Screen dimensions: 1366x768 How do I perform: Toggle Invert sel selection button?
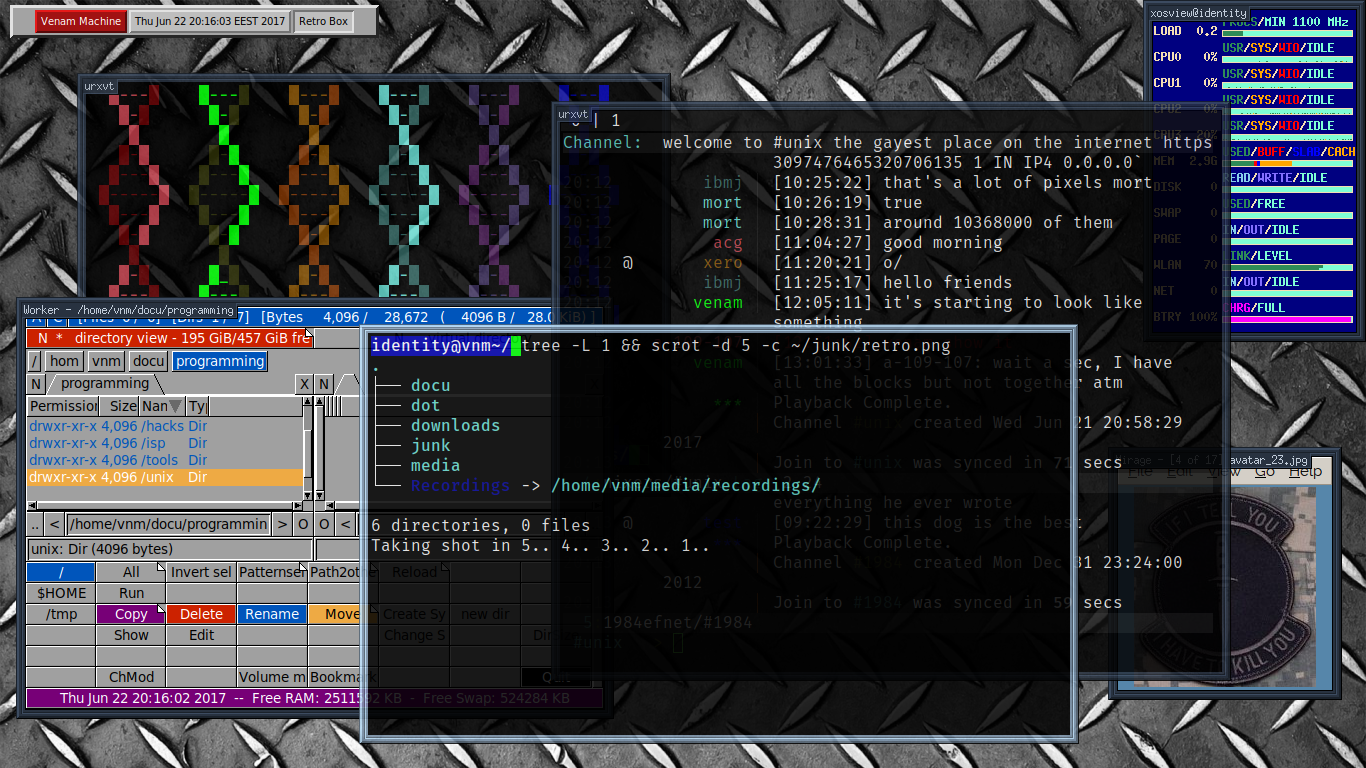[x=201, y=572]
